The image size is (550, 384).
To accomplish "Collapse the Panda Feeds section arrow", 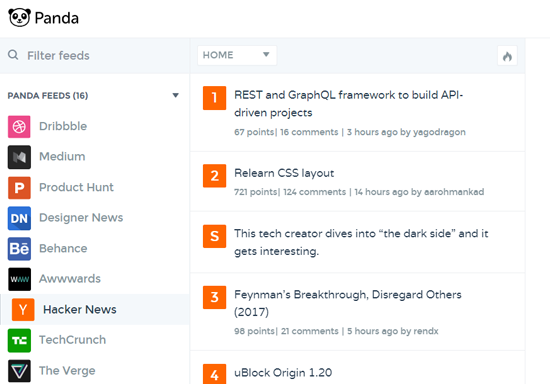I will tap(175, 95).
